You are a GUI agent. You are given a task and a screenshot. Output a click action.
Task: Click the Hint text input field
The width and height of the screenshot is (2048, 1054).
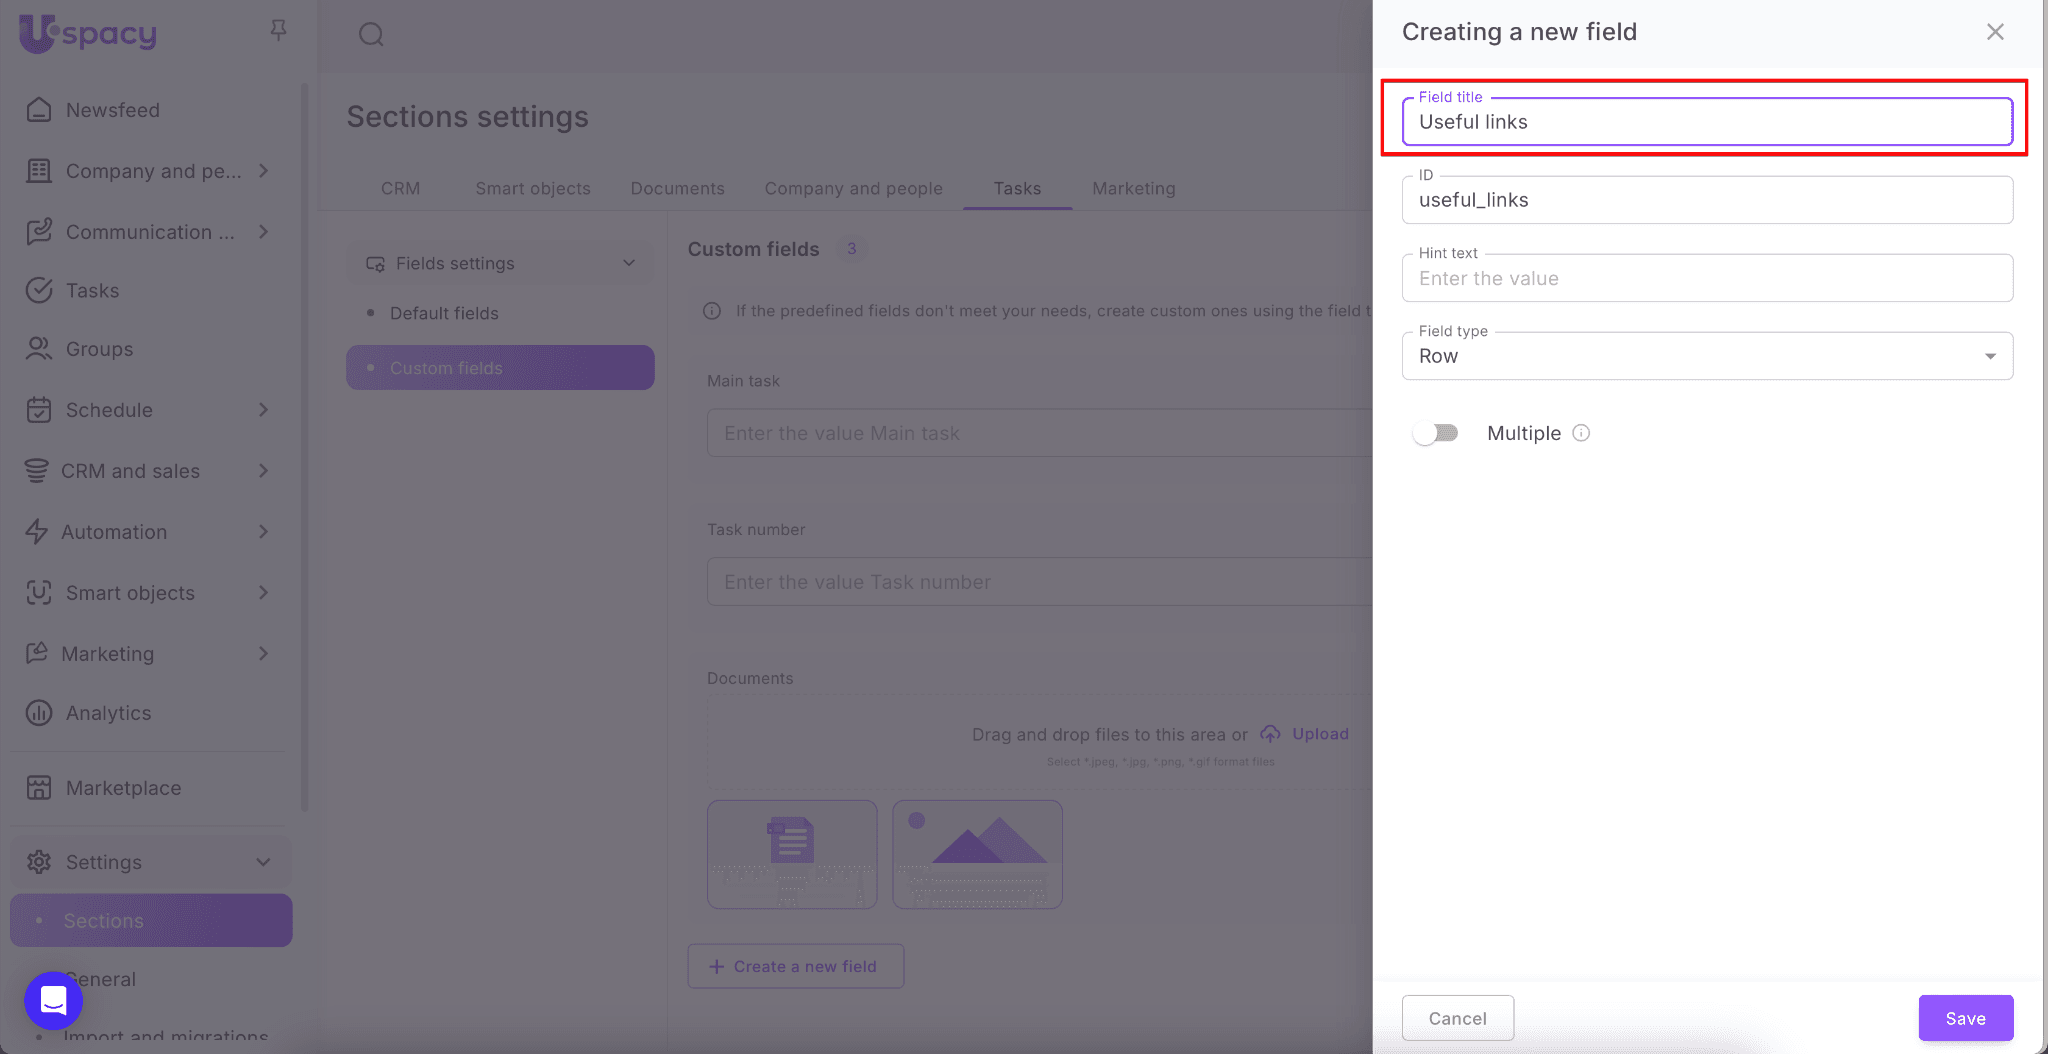(x=1706, y=279)
